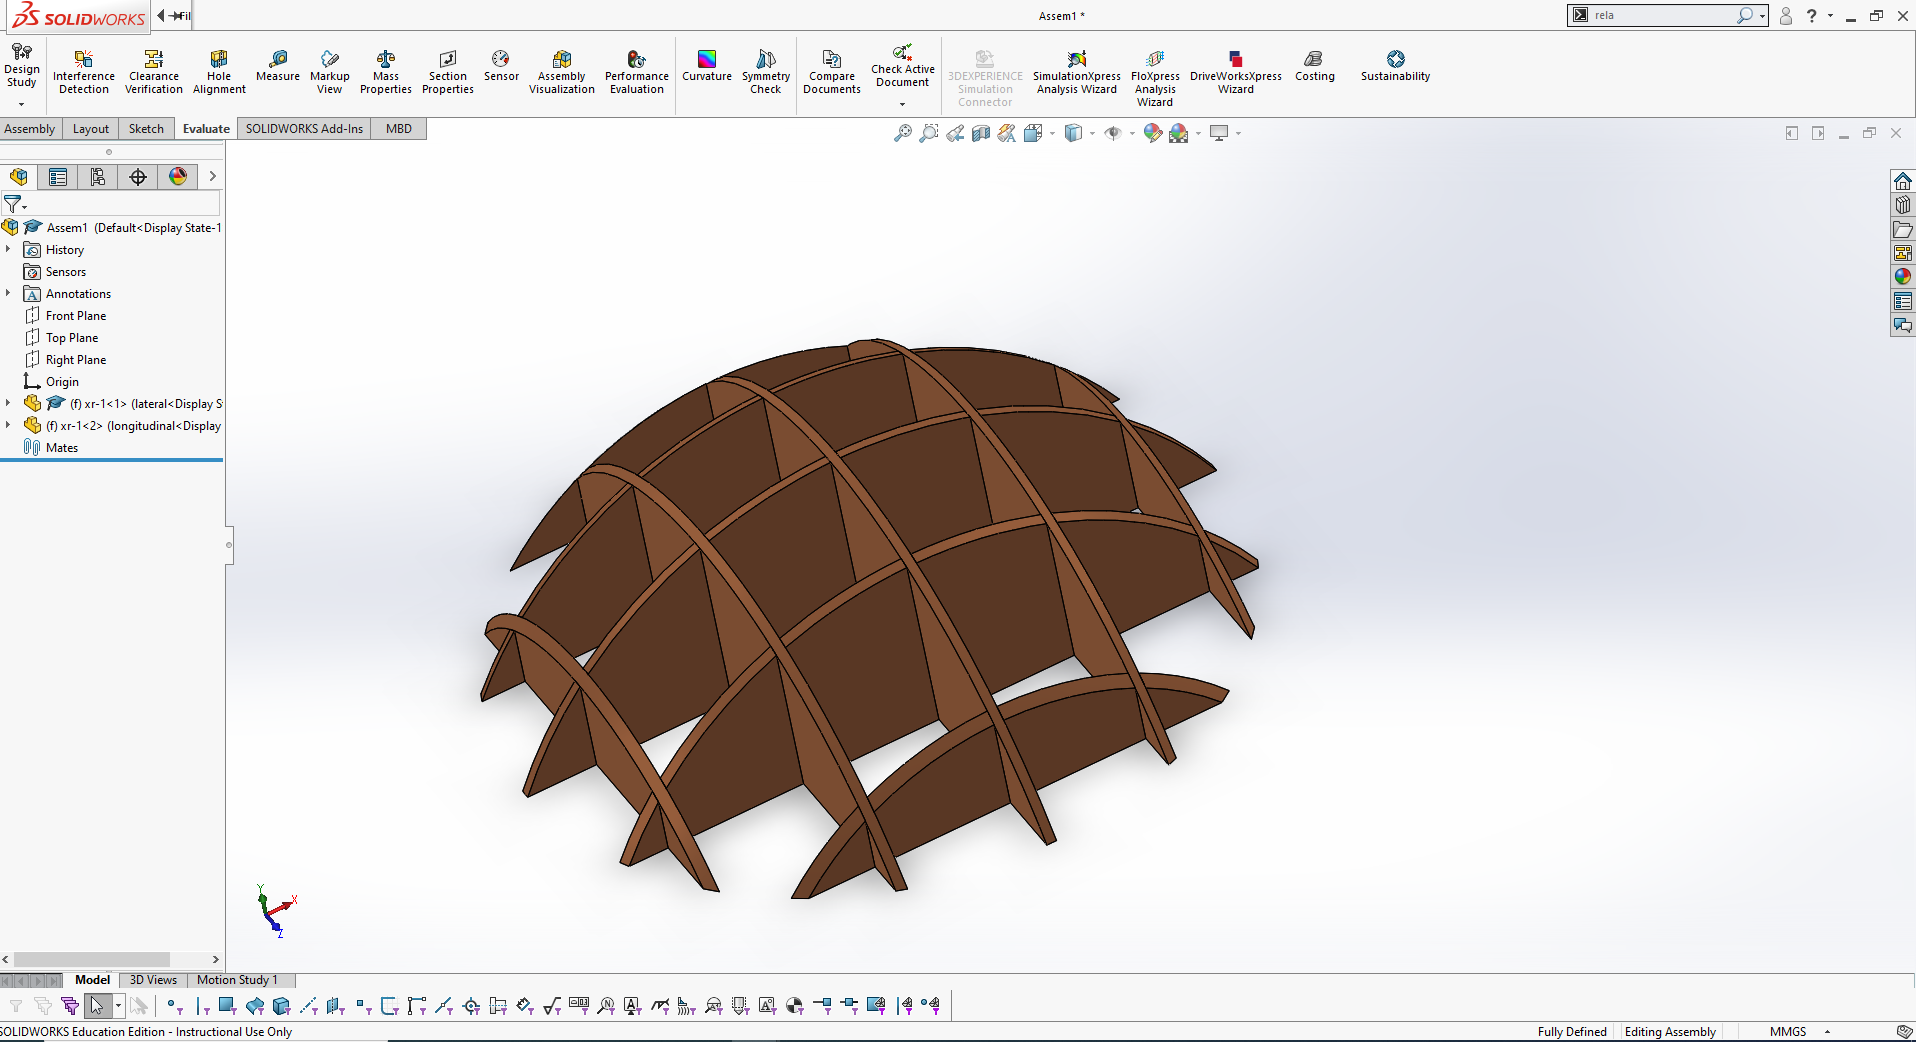Switch to Assembly tab
This screenshot has height=1042, width=1916.
(30, 129)
